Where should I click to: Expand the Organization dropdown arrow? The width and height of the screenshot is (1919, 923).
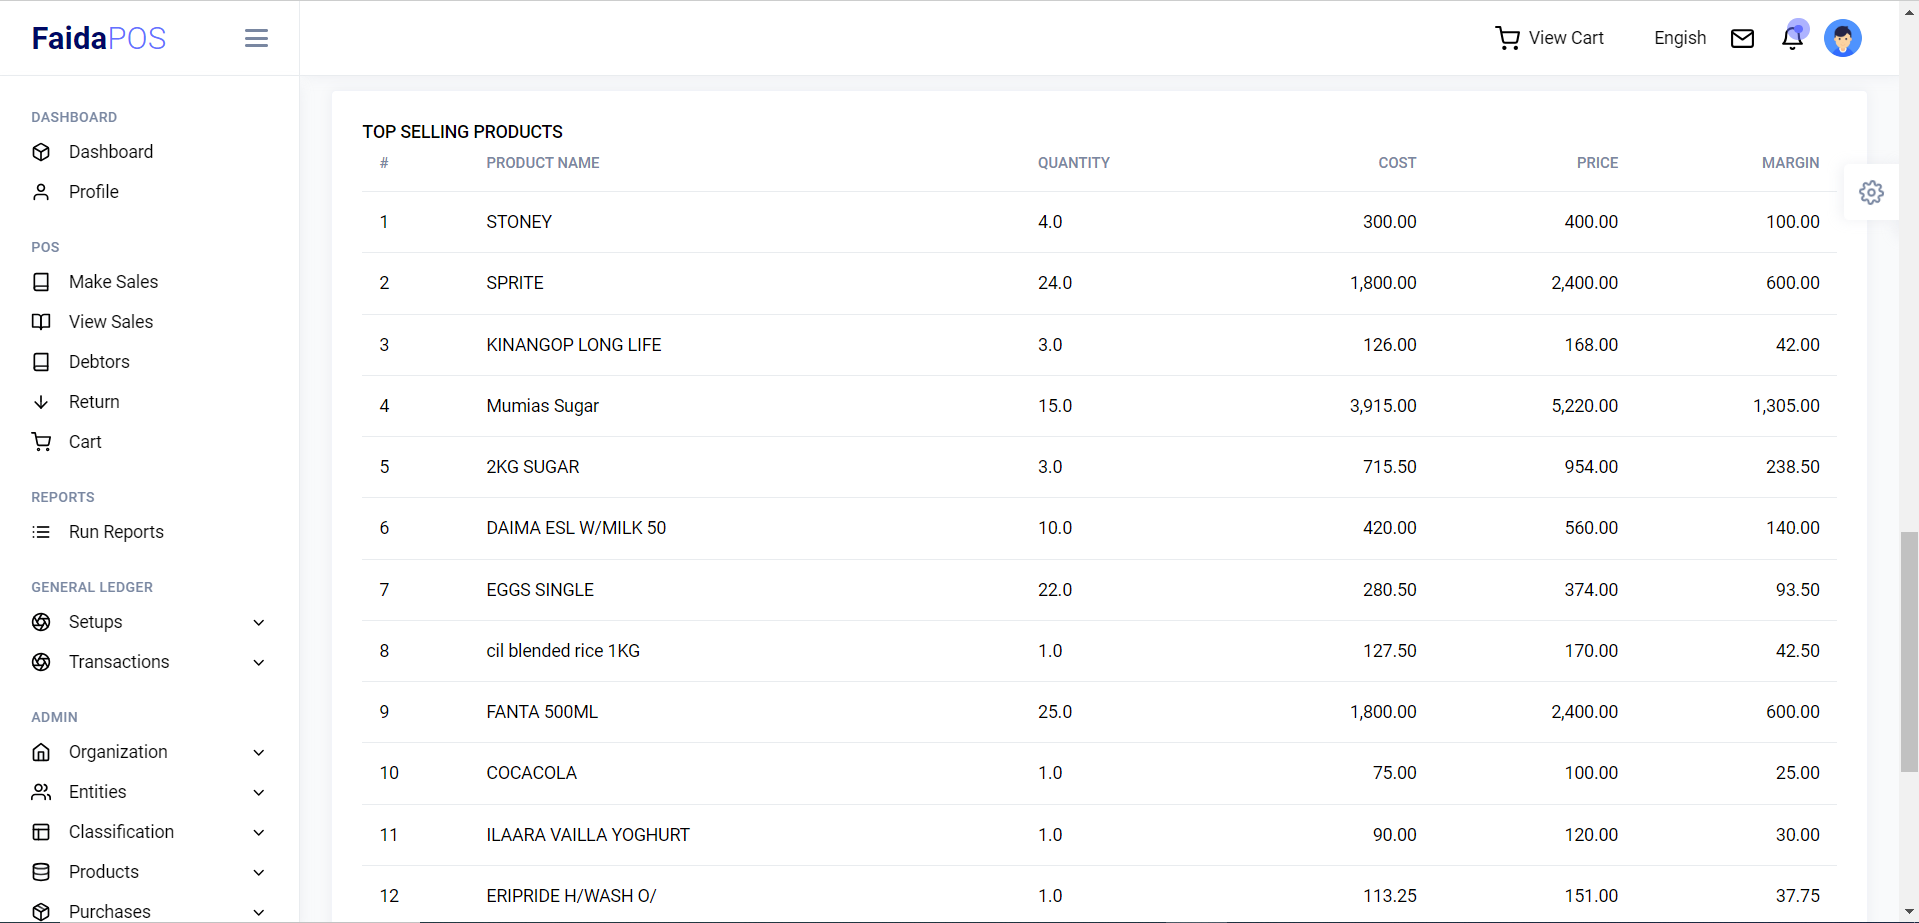[258, 752]
